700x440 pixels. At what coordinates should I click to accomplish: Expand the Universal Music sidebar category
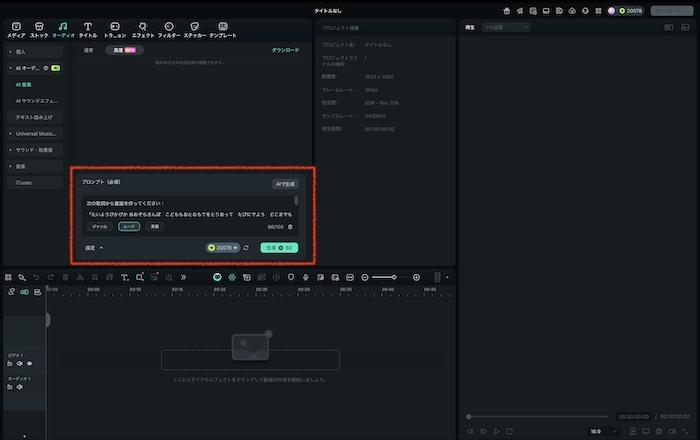[36, 133]
